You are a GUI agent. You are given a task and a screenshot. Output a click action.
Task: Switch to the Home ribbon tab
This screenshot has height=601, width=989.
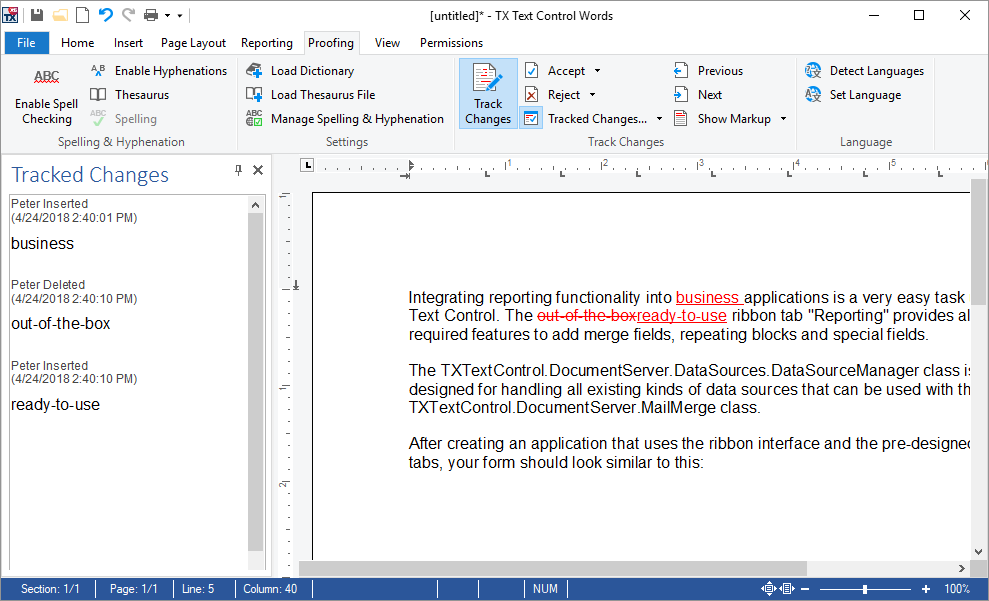[78, 43]
